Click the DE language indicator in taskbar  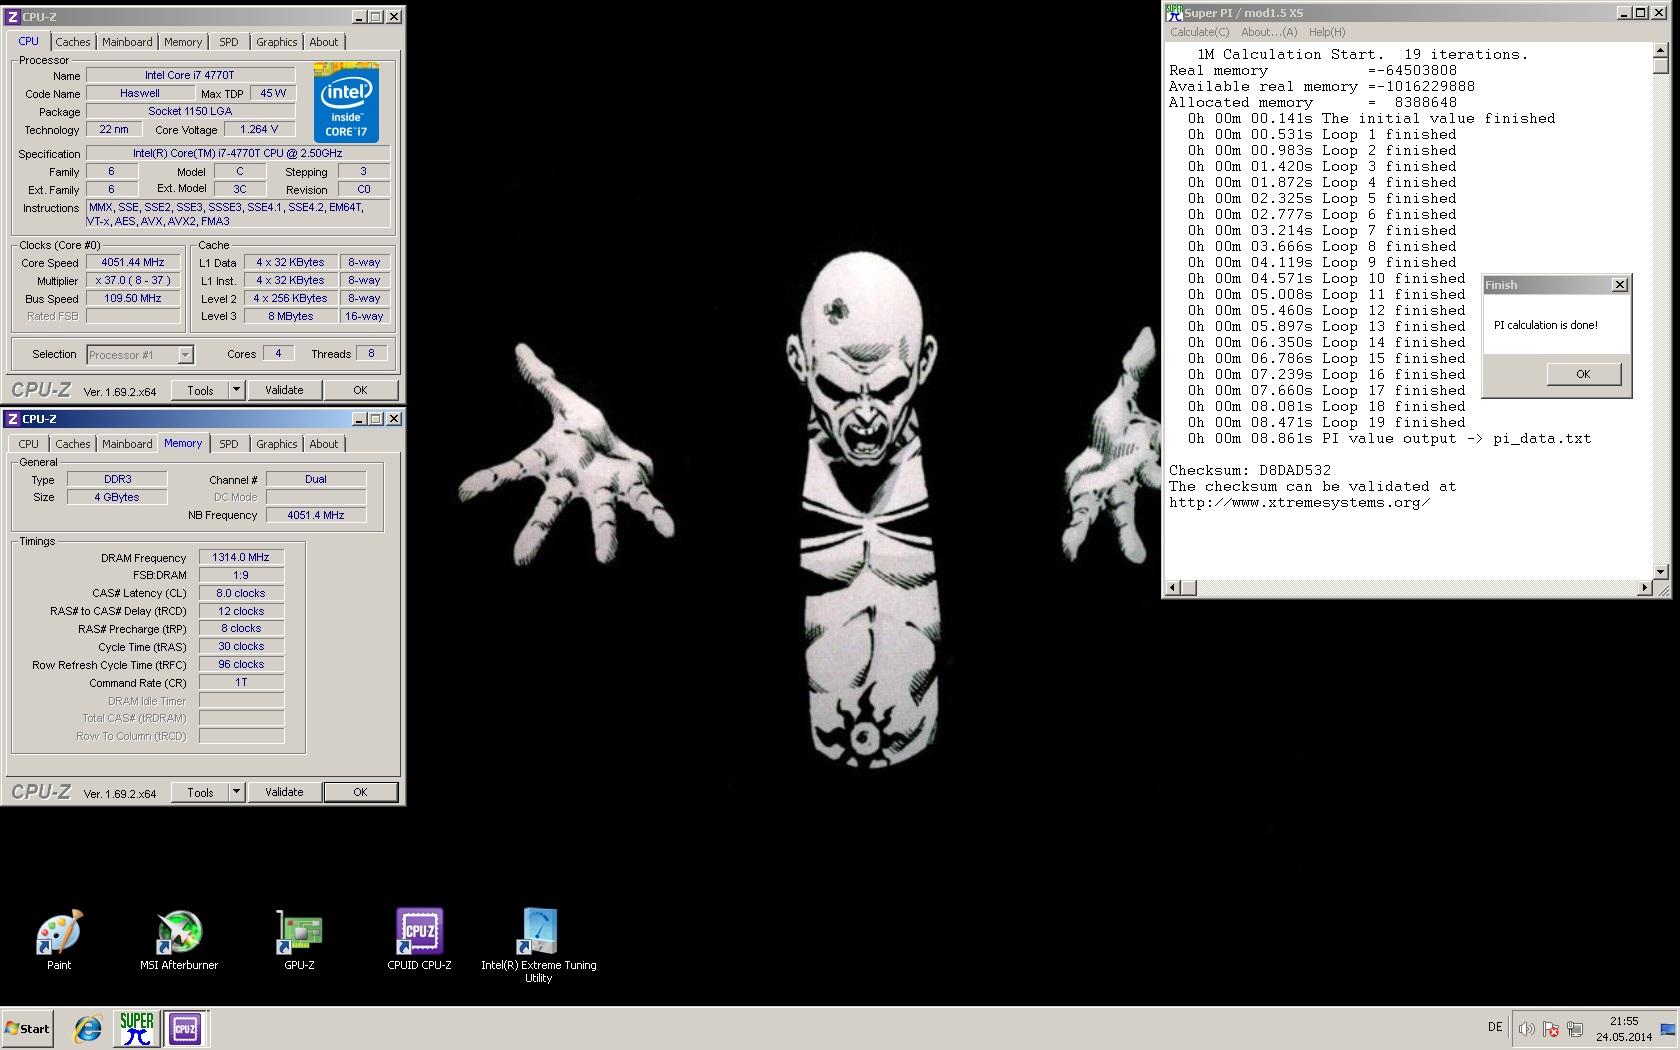pos(1495,1027)
